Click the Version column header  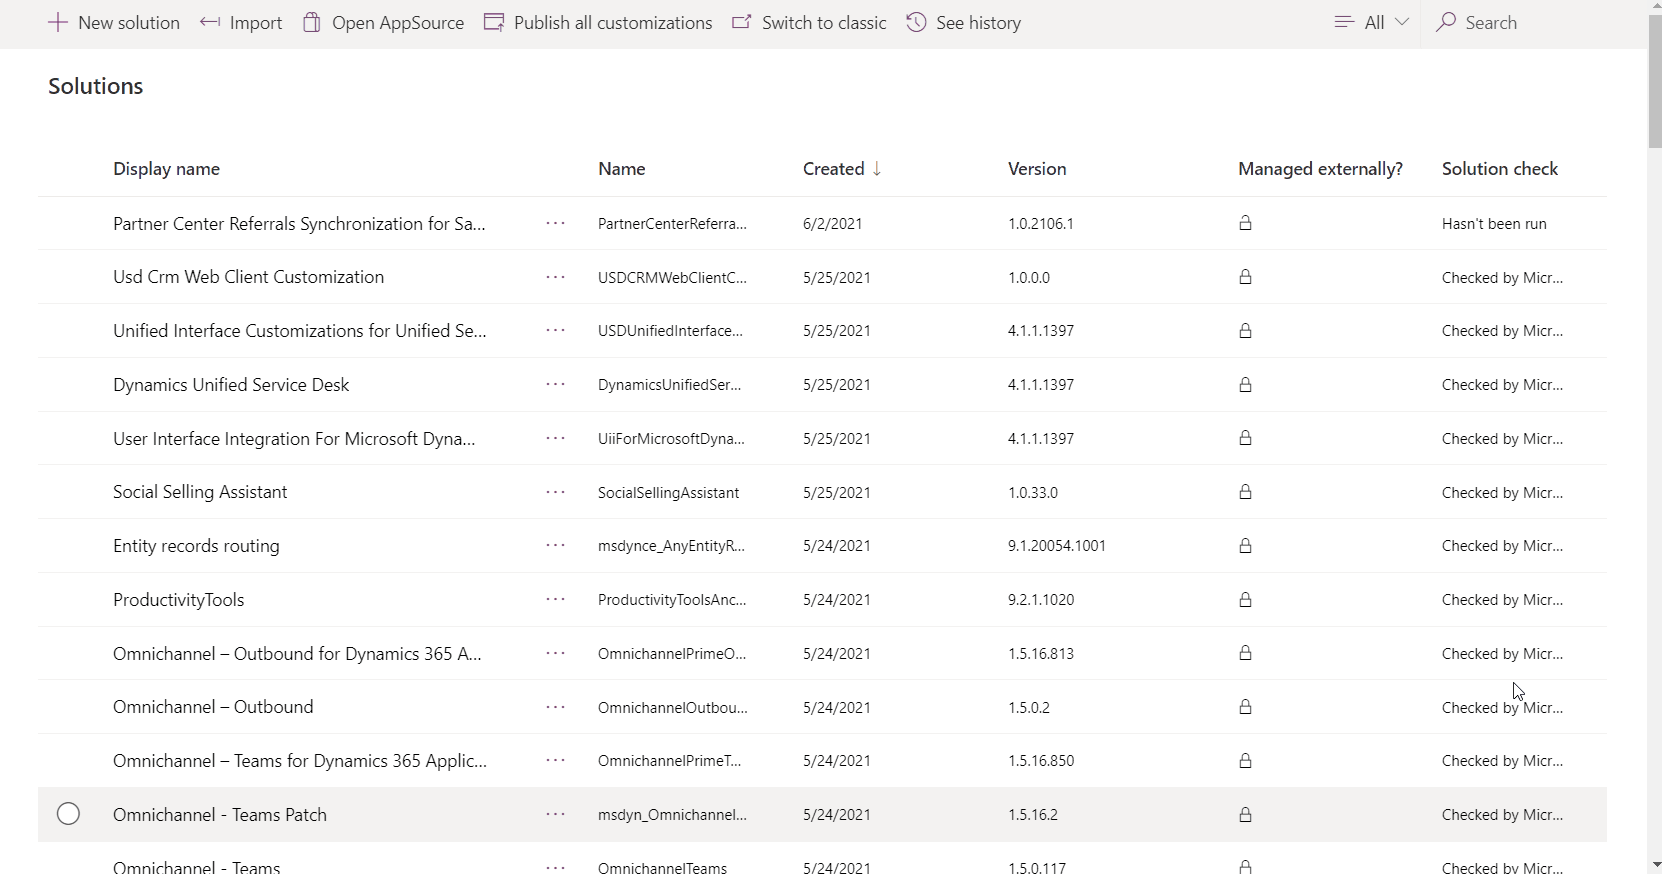(1037, 169)
